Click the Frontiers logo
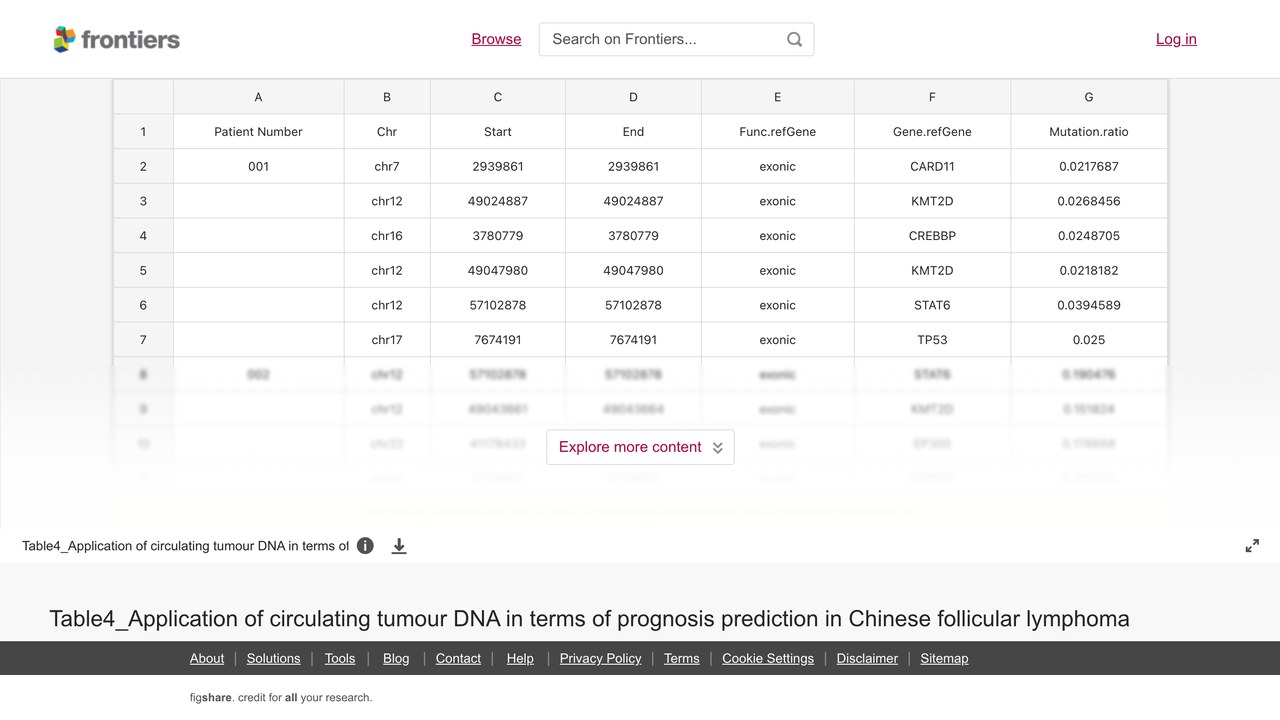Viewport: 1280px width, 720px height. tap(117, 39)
